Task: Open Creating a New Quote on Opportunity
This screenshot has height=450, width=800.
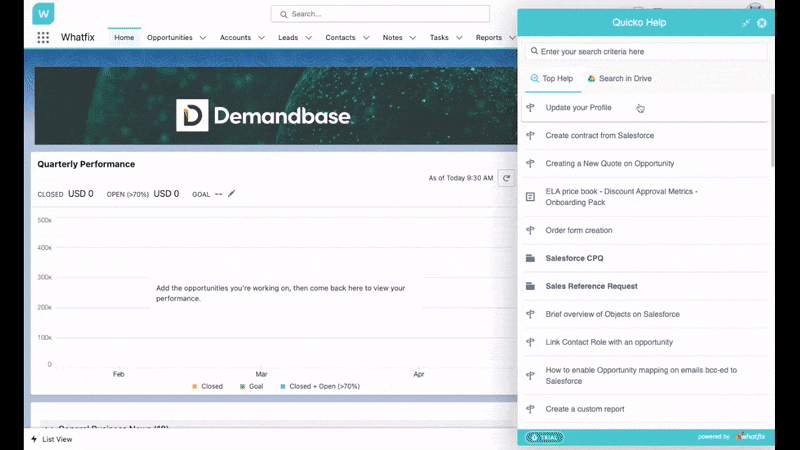Action: coord(644,164)
